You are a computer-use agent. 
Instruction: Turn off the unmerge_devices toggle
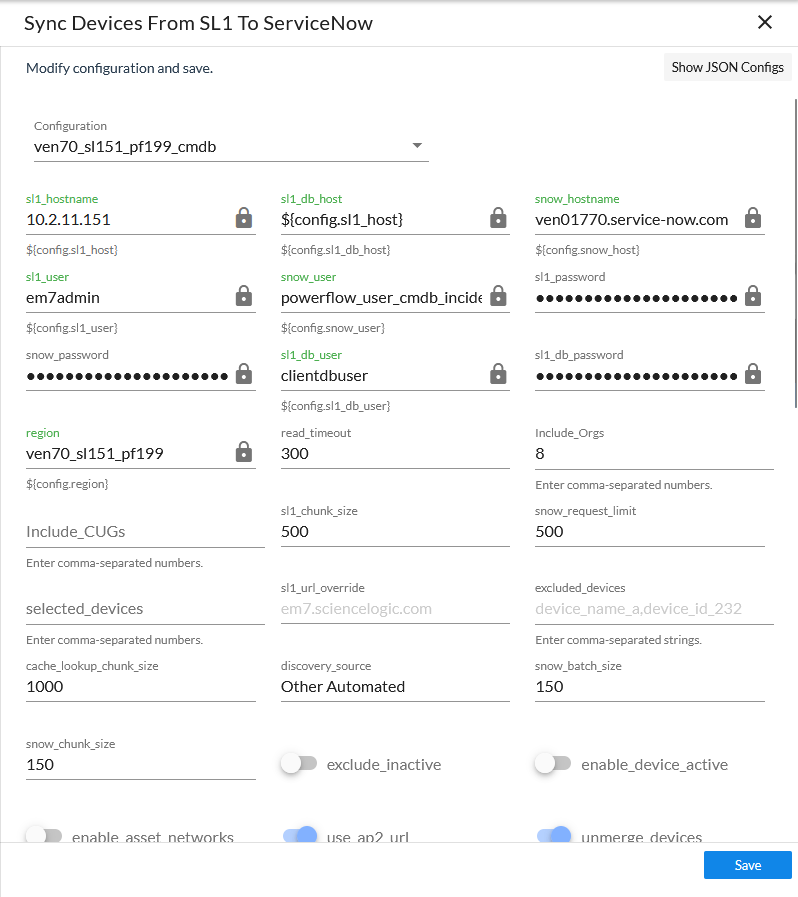coord(554,835)
